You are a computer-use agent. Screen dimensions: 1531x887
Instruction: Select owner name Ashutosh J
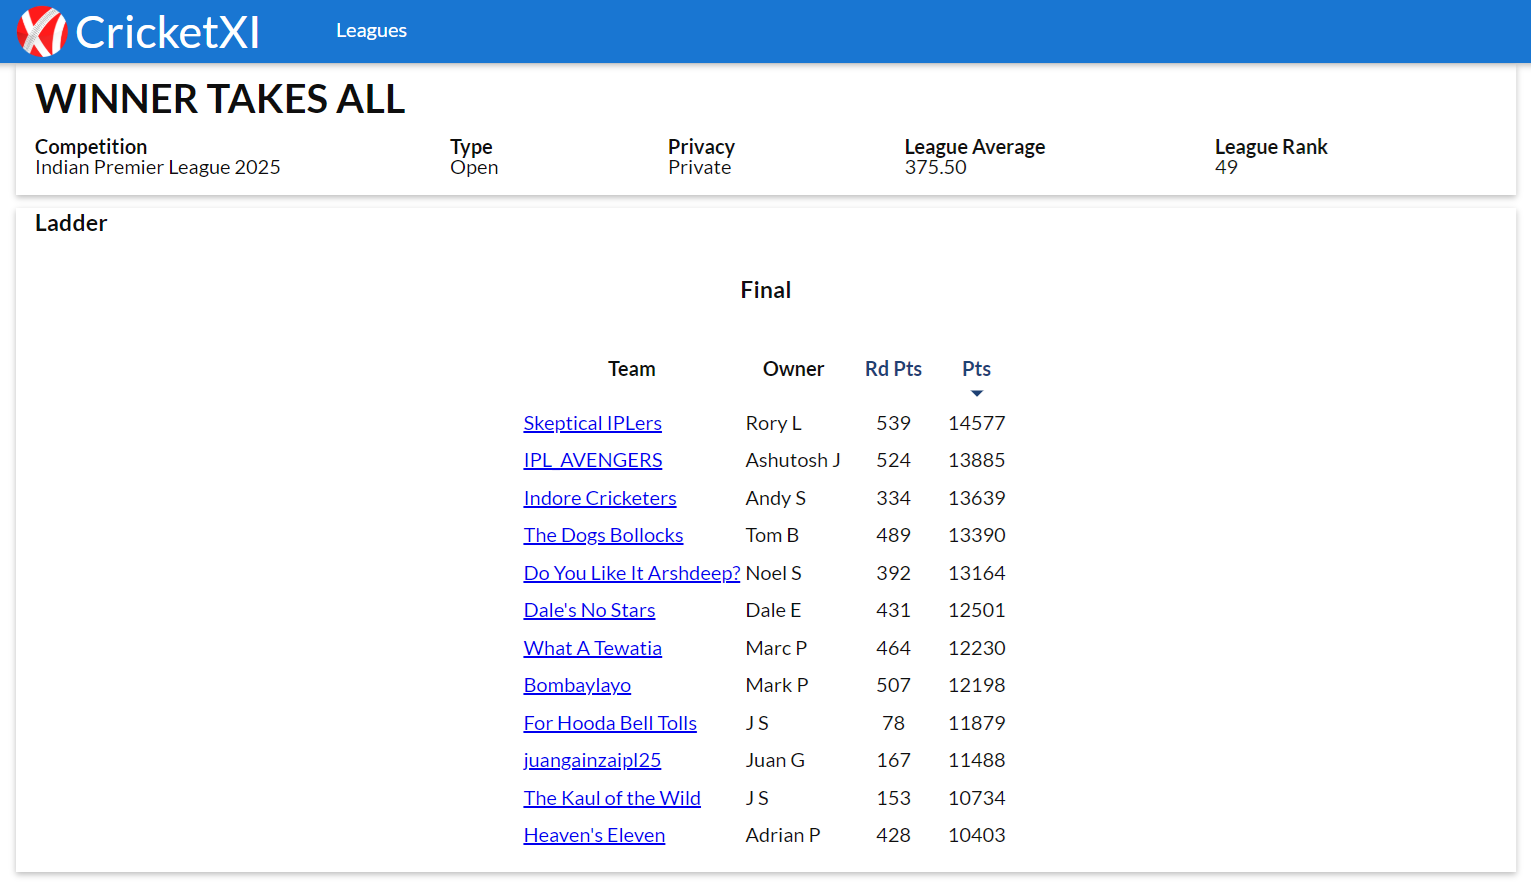click(x=793, y=460)
